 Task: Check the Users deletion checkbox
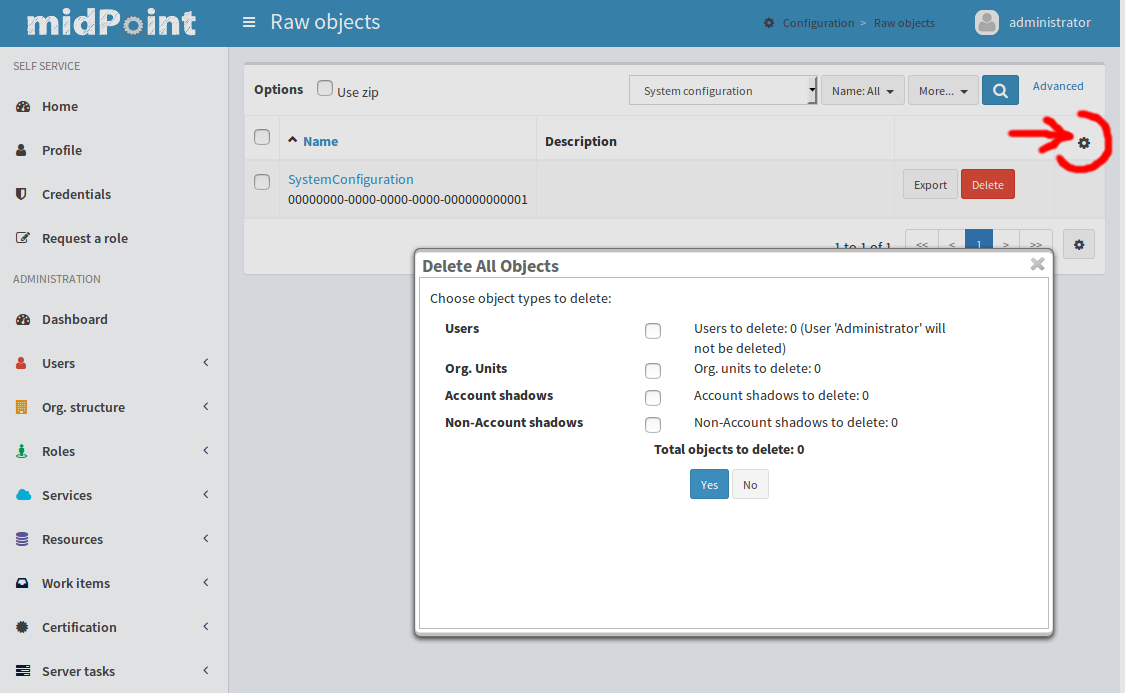pos(653,331)
